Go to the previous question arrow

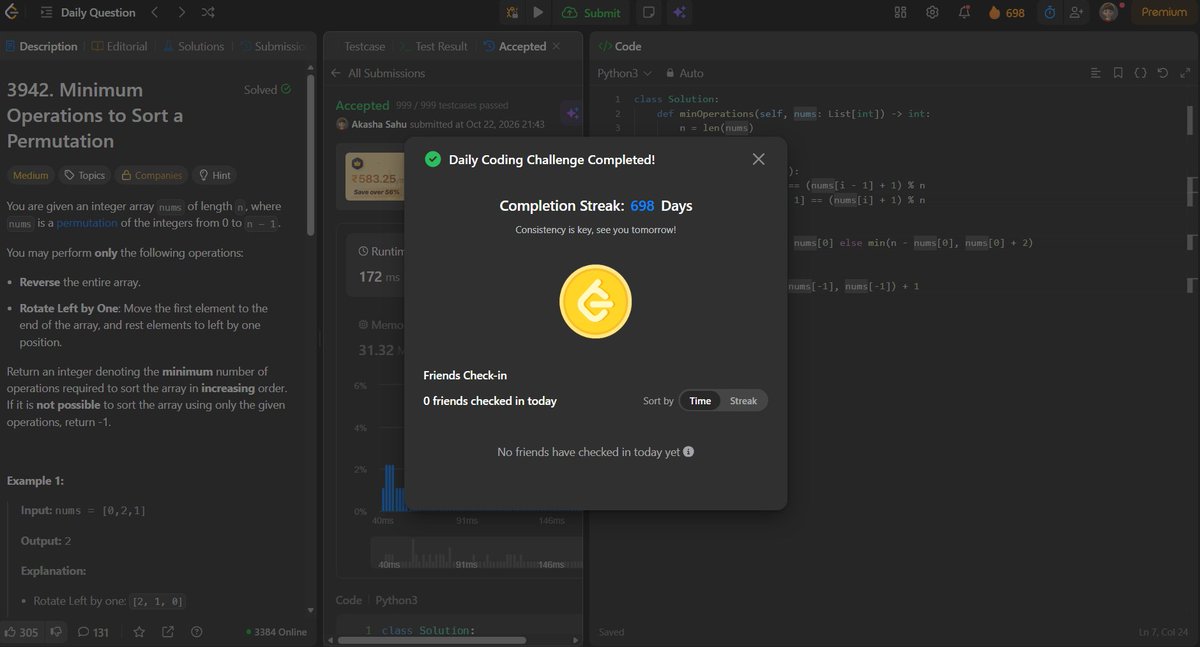click(154, 12)
